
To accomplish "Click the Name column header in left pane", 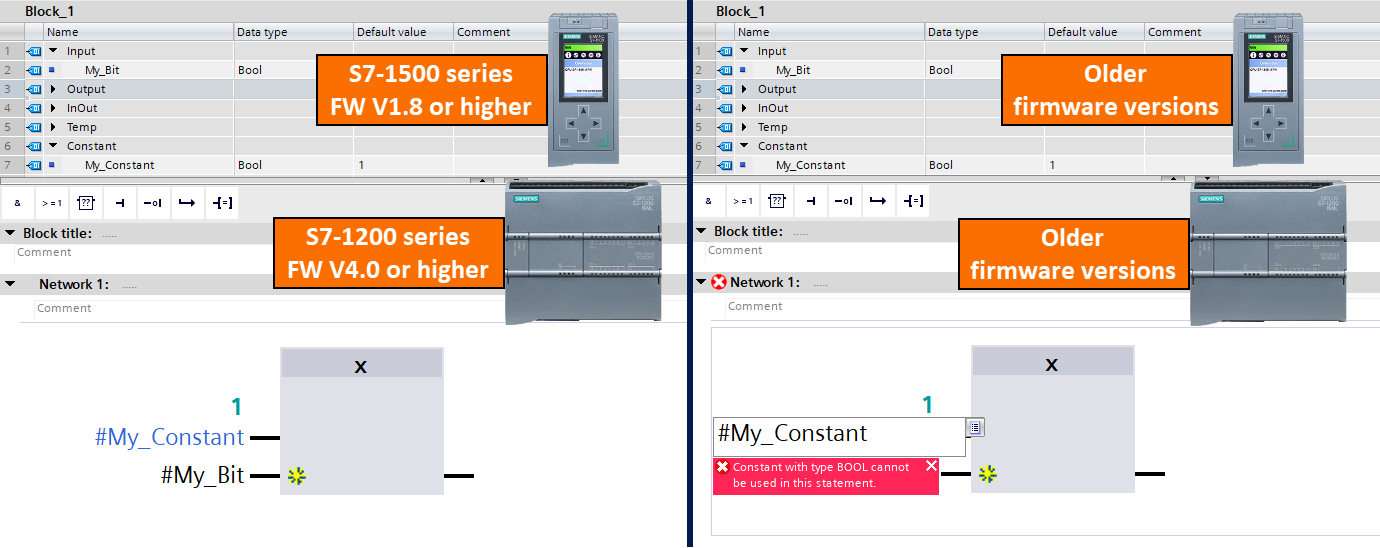I will (139, 32).
